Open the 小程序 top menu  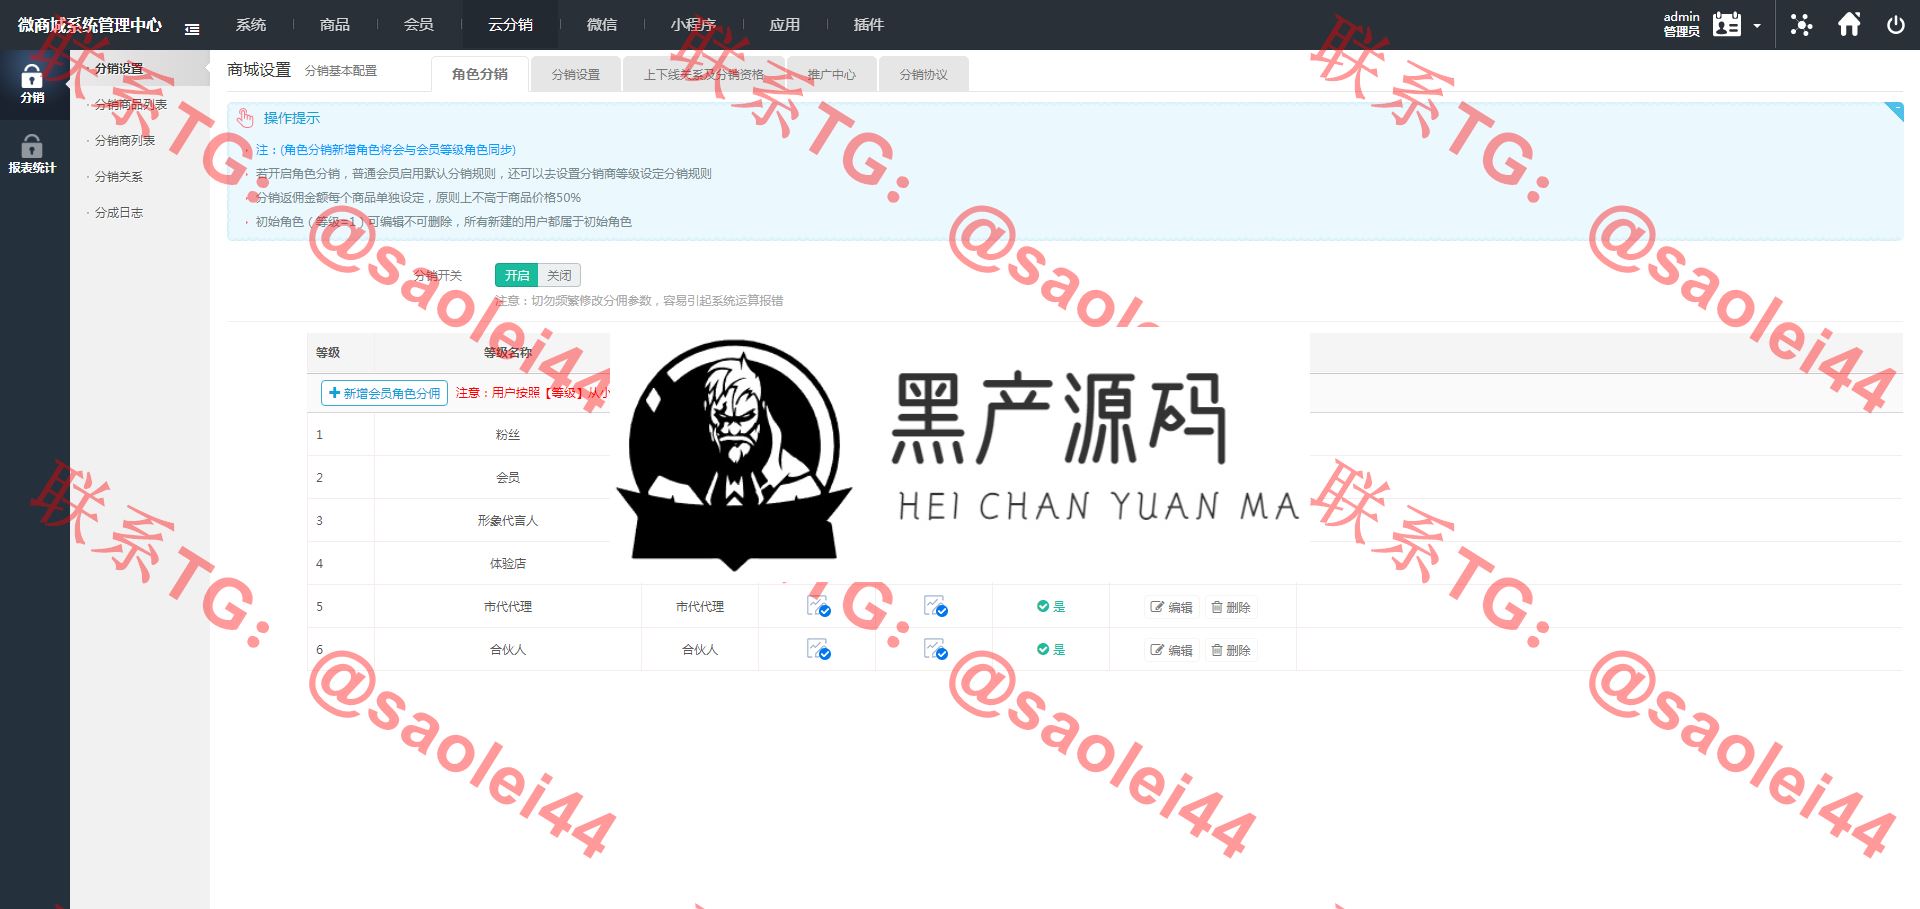693,25
